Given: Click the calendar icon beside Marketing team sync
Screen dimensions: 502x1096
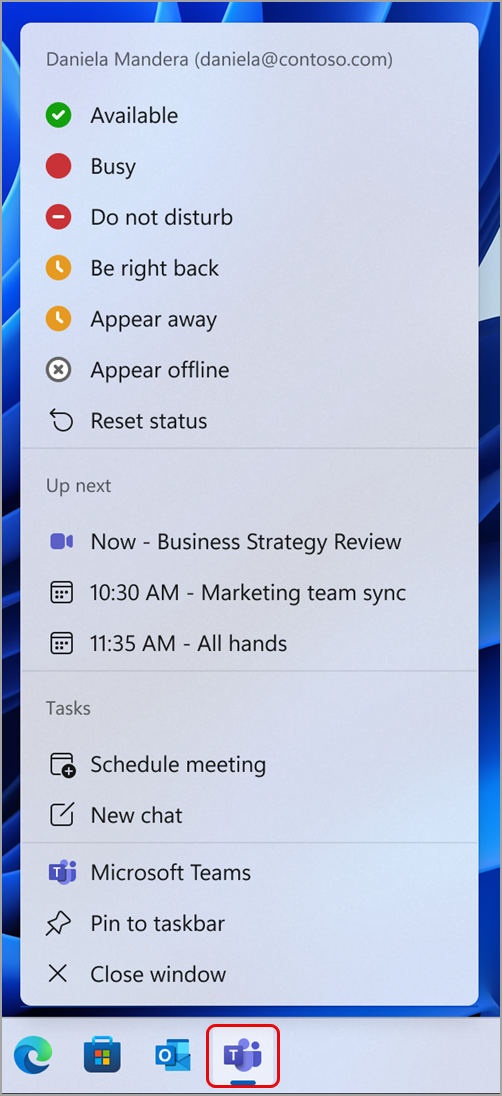Looking at the screenshot, I should [x=61, y=593].
